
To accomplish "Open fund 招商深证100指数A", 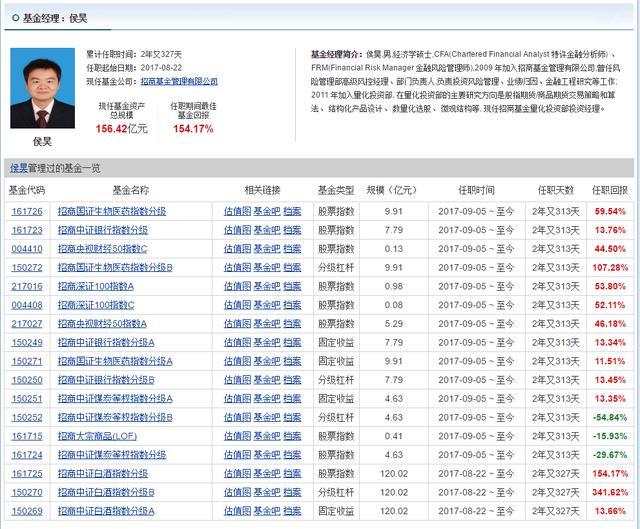I will tap(96, 287).
